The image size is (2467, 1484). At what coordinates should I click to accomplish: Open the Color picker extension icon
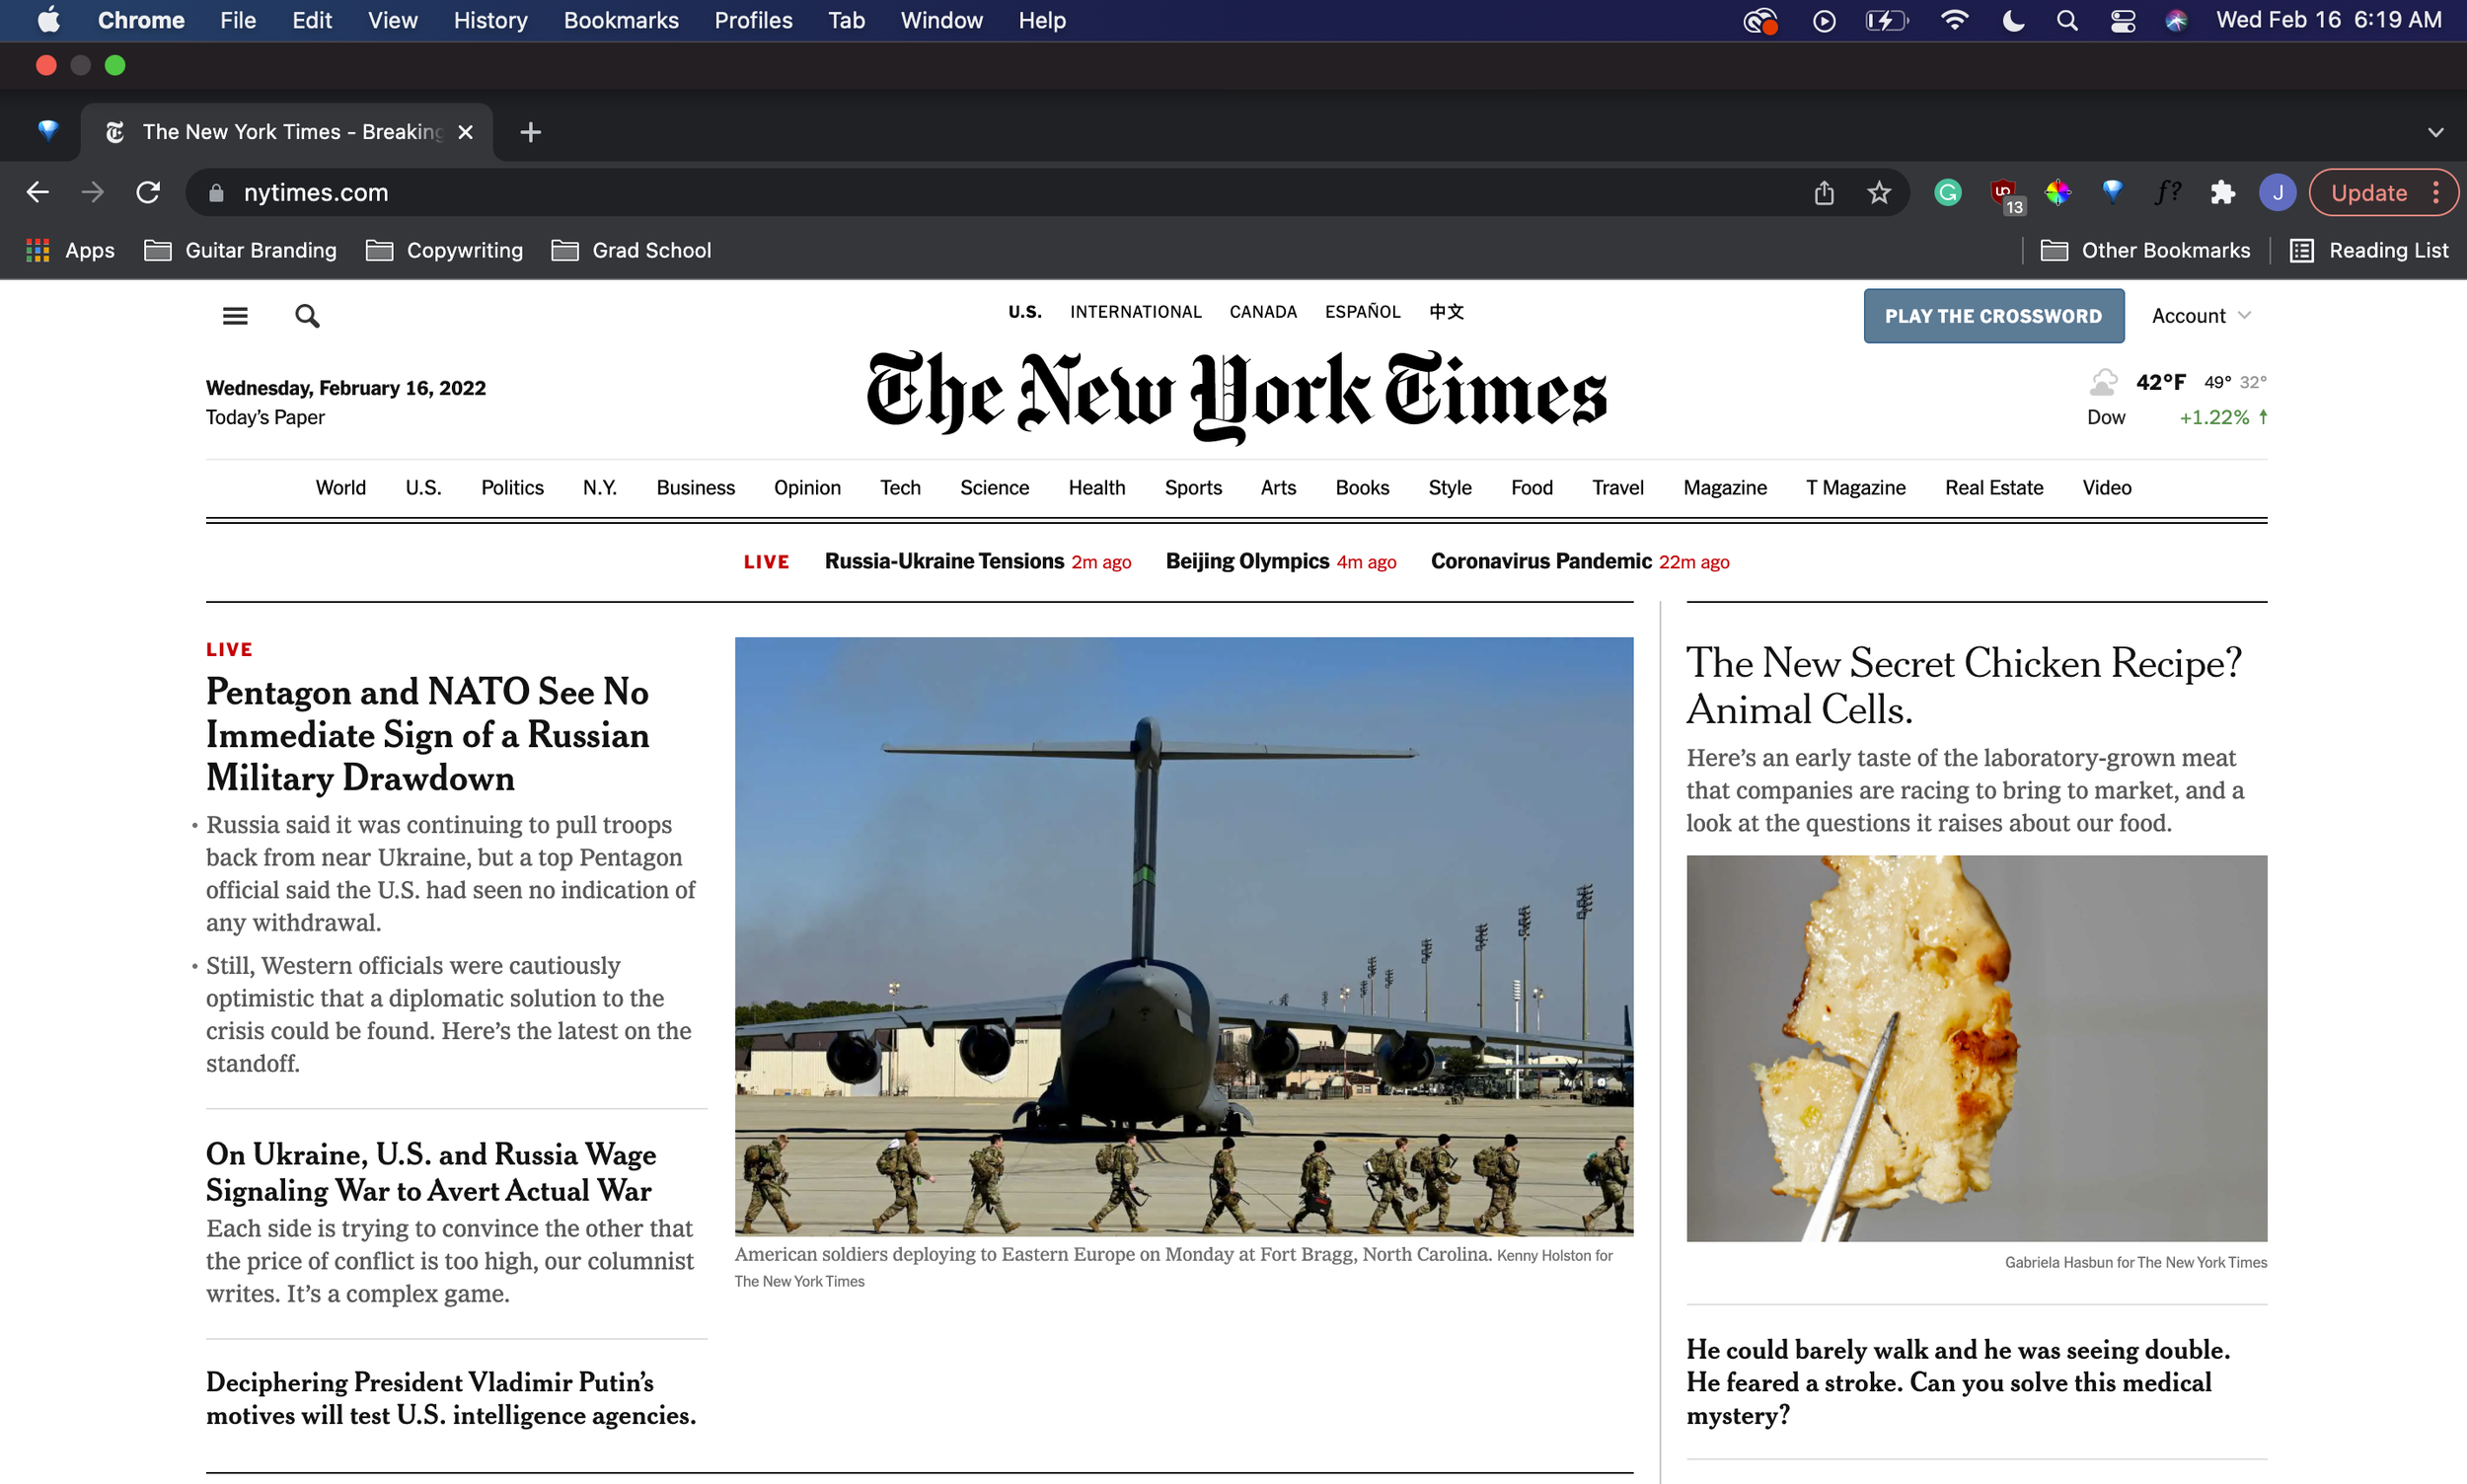(x=2057, y=192)
